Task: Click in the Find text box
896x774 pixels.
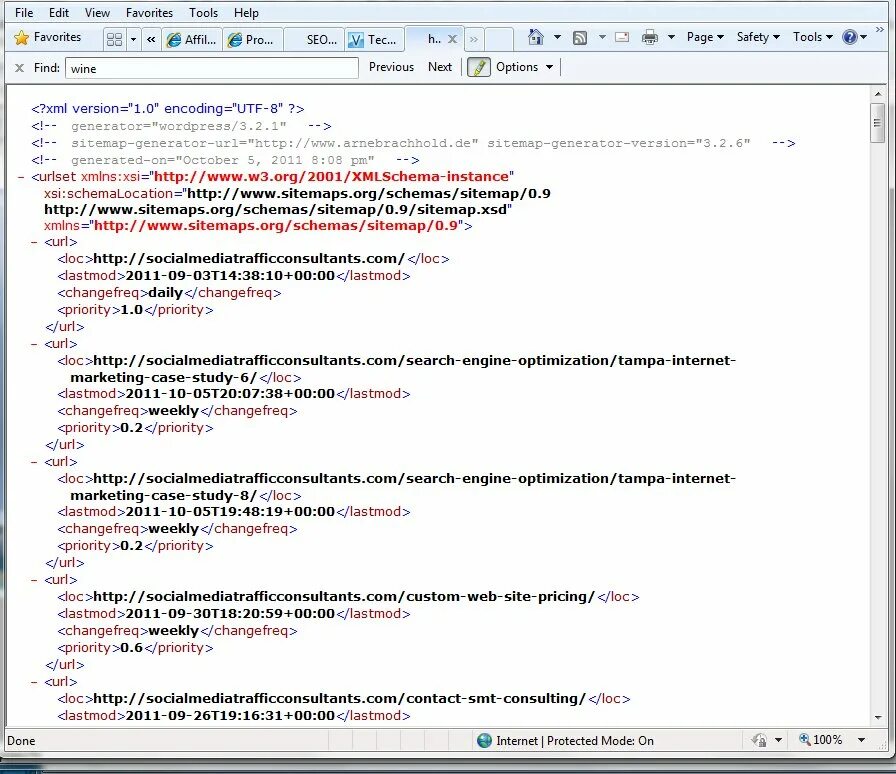Action: pos(212,68)
